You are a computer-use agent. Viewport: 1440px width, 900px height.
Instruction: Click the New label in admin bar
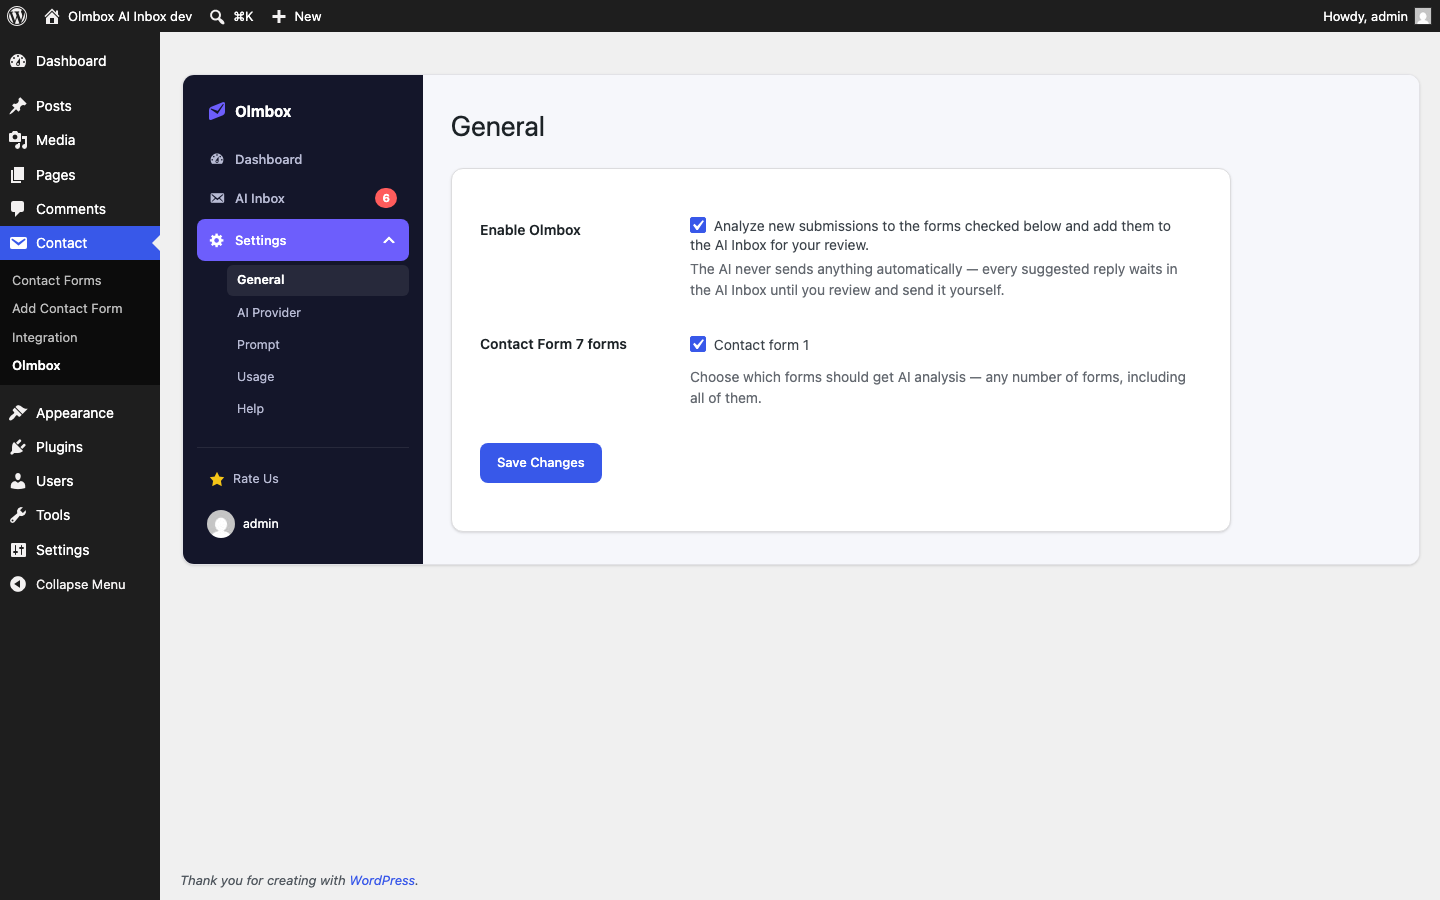[308, 16]
